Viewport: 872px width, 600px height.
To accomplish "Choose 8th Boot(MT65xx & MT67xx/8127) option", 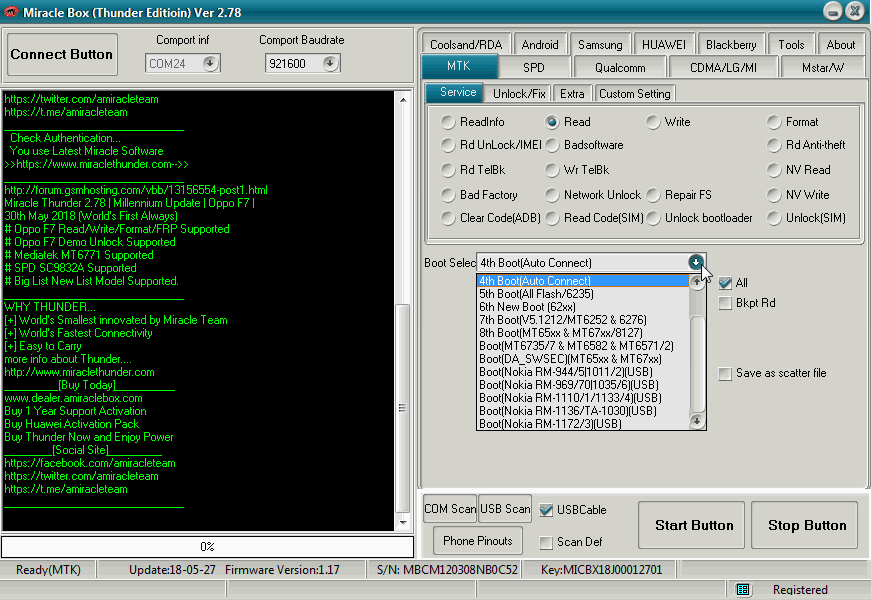I will 583,333.
